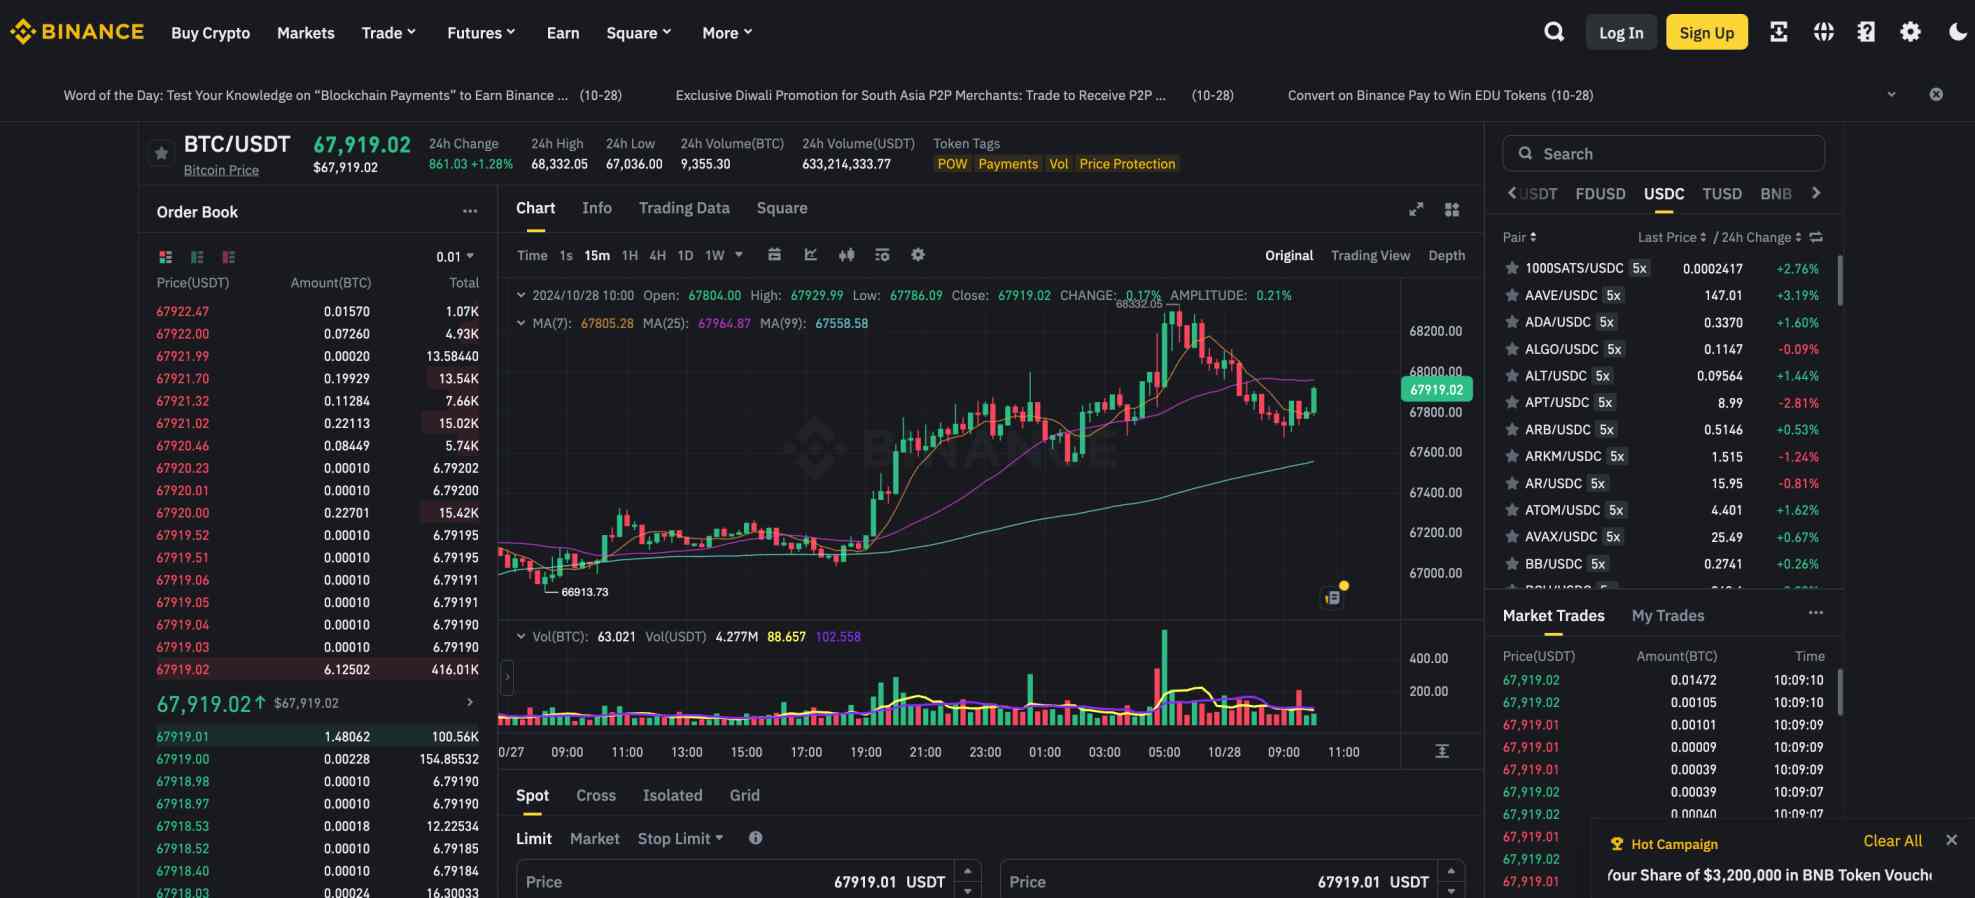The height and width of the screenshot is (898, 1975).
Task: Open the Bitcoin Price link
Action: [221, 170]
